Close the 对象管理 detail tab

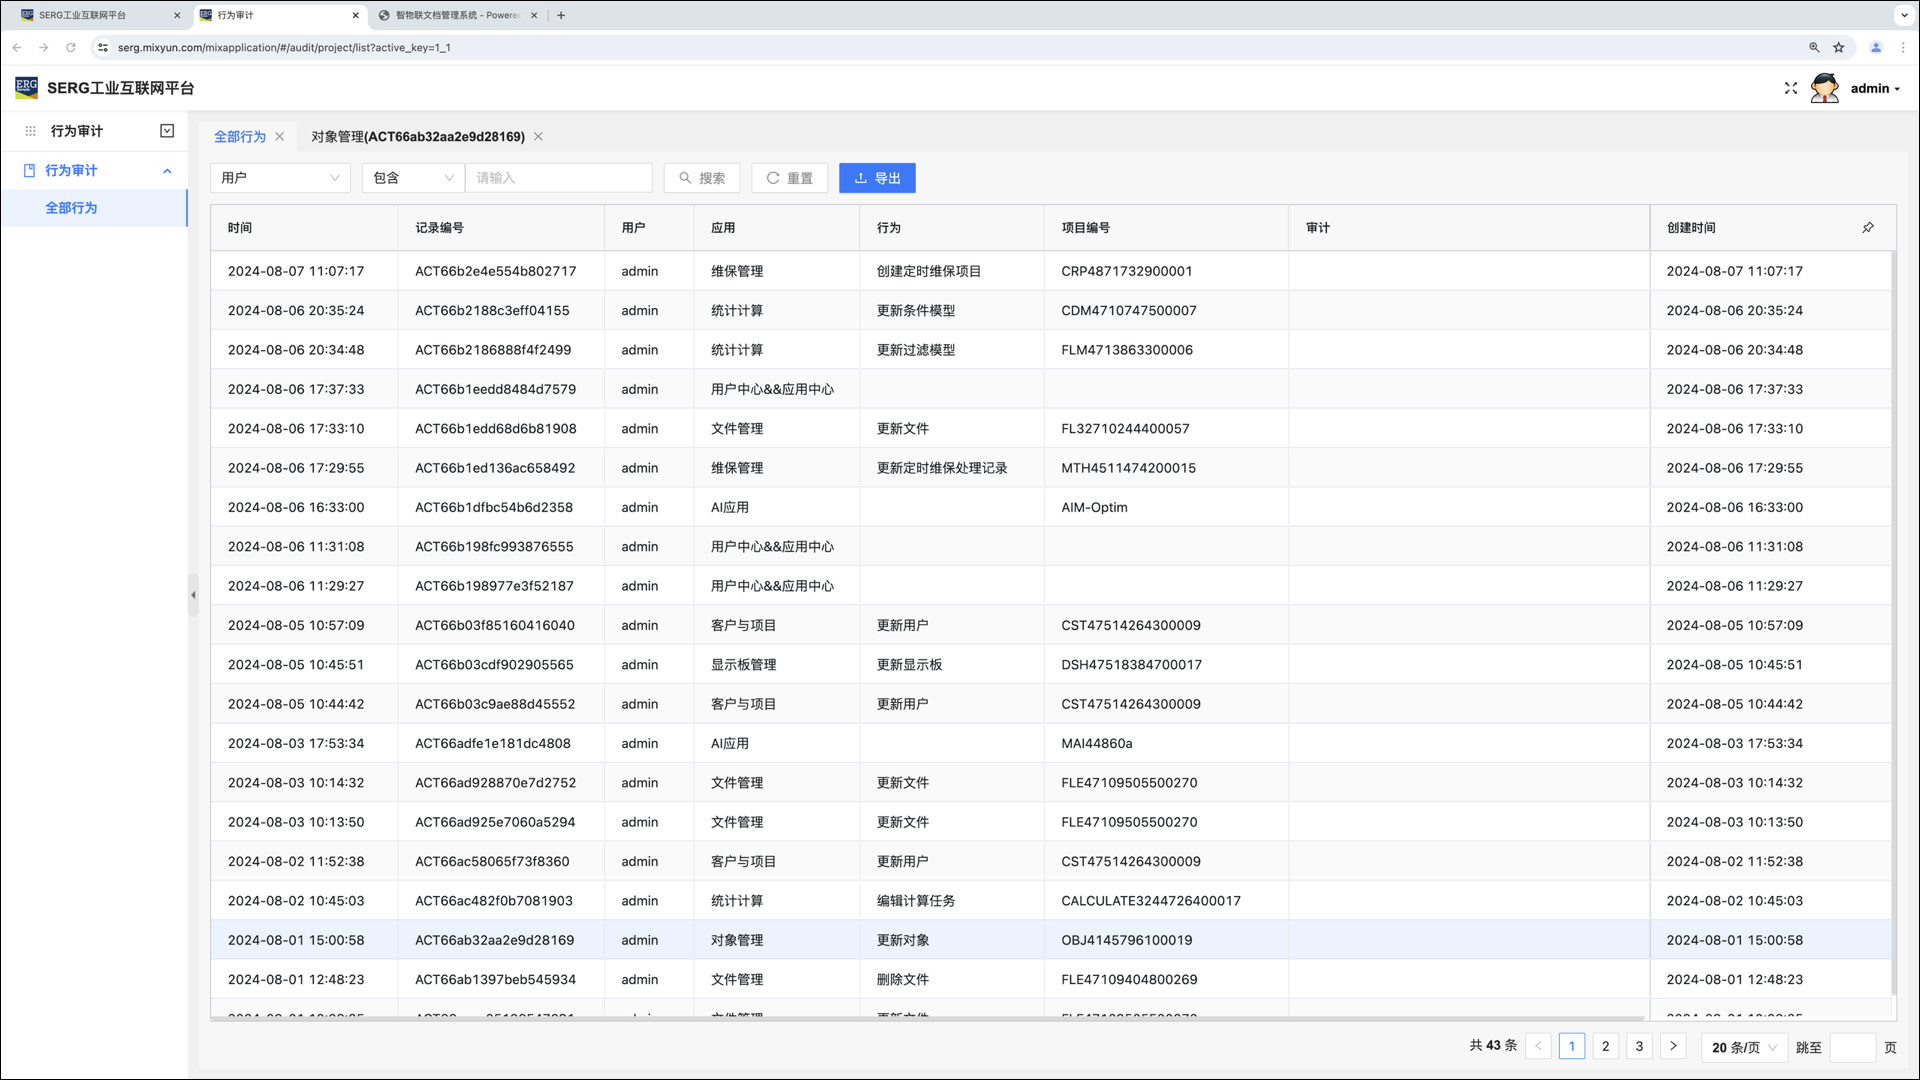tap(538, 137)
